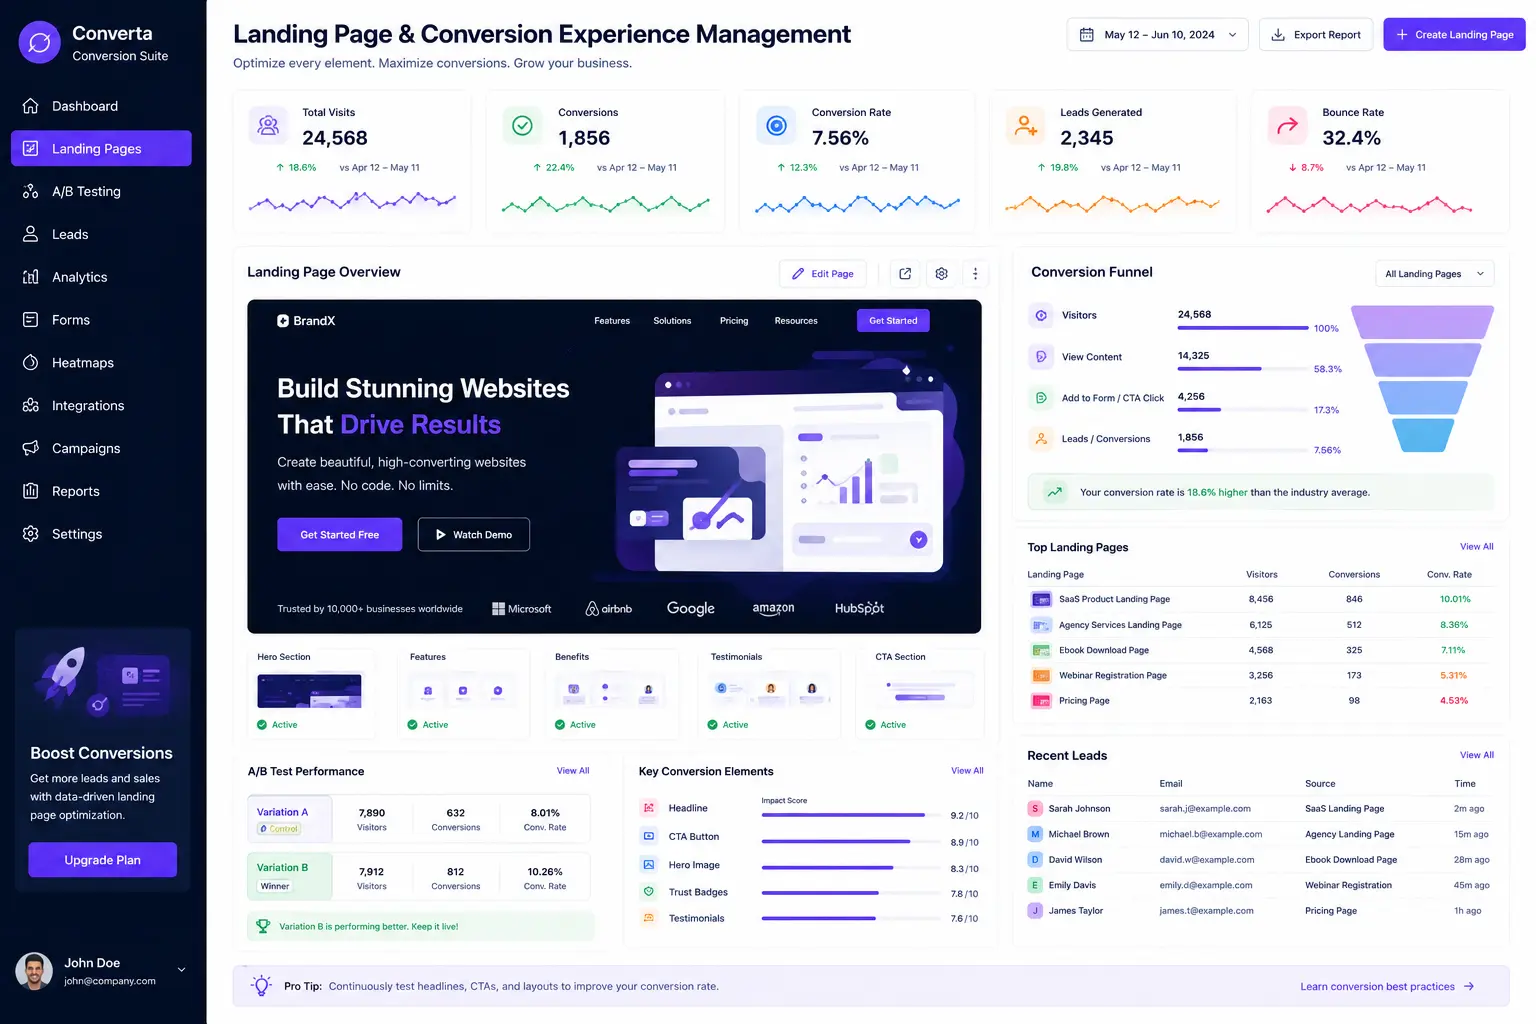1536x1024 pixels.
Task: Click View All in Key Conversion Elements
Action: click(967, 771)
